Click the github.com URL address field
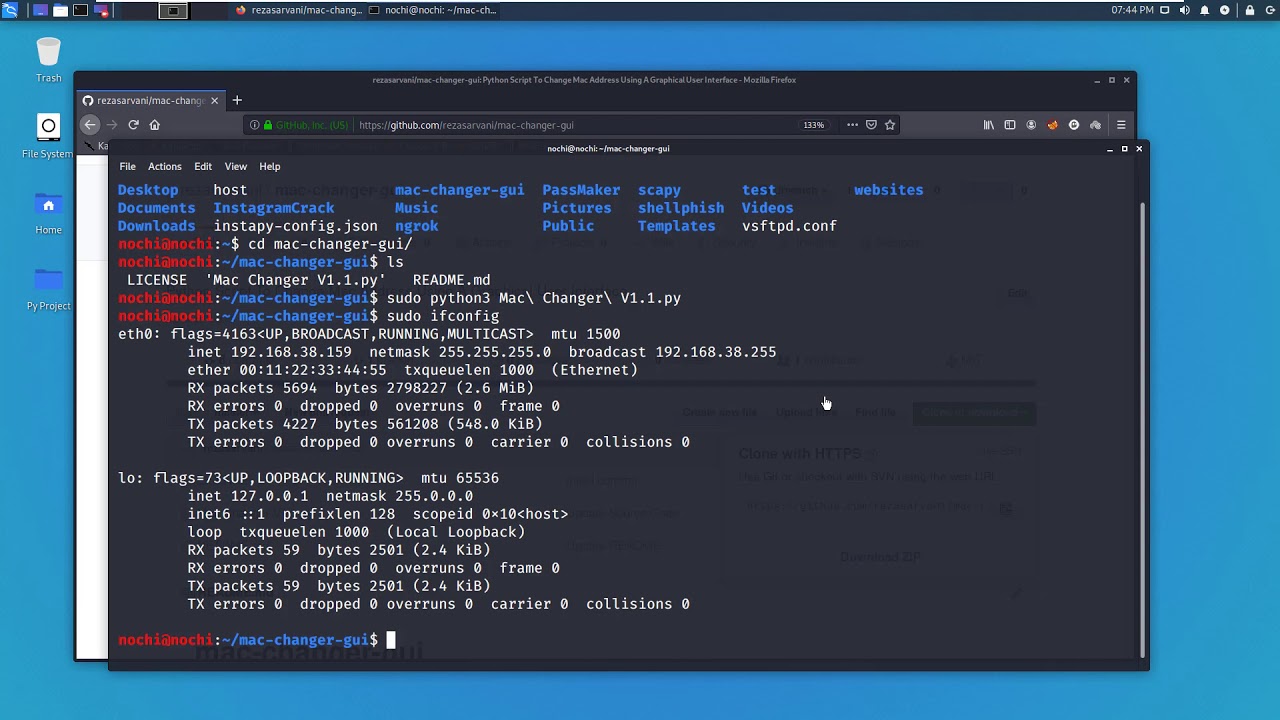Viewport: 1280px width, 720px height. pyautogui.click(x=570, y=125)
